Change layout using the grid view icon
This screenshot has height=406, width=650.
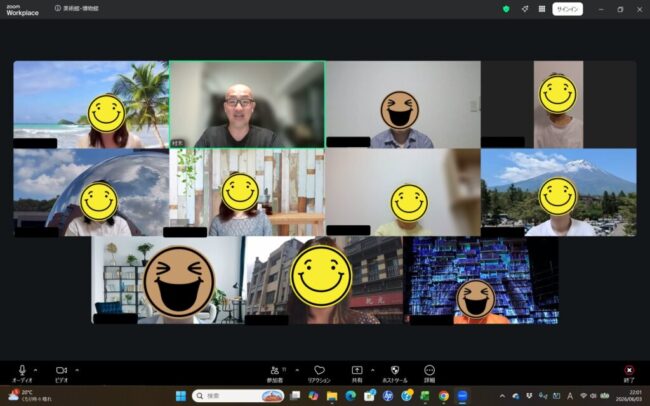542,9
